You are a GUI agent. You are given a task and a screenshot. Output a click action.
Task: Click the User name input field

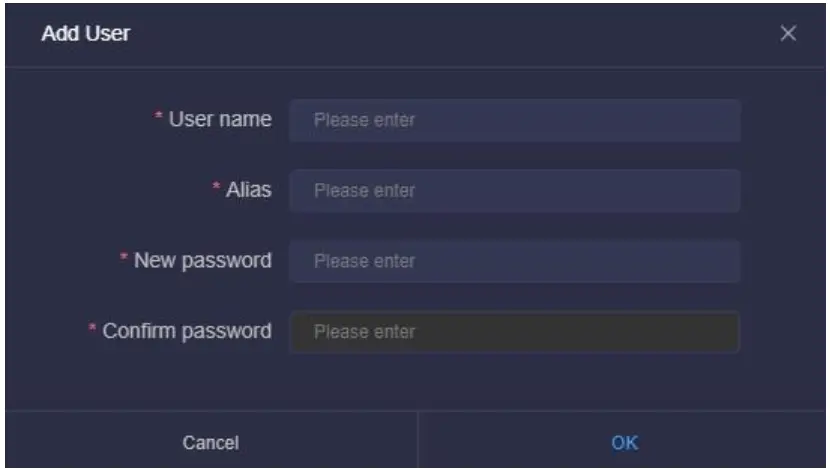point(515,121)
